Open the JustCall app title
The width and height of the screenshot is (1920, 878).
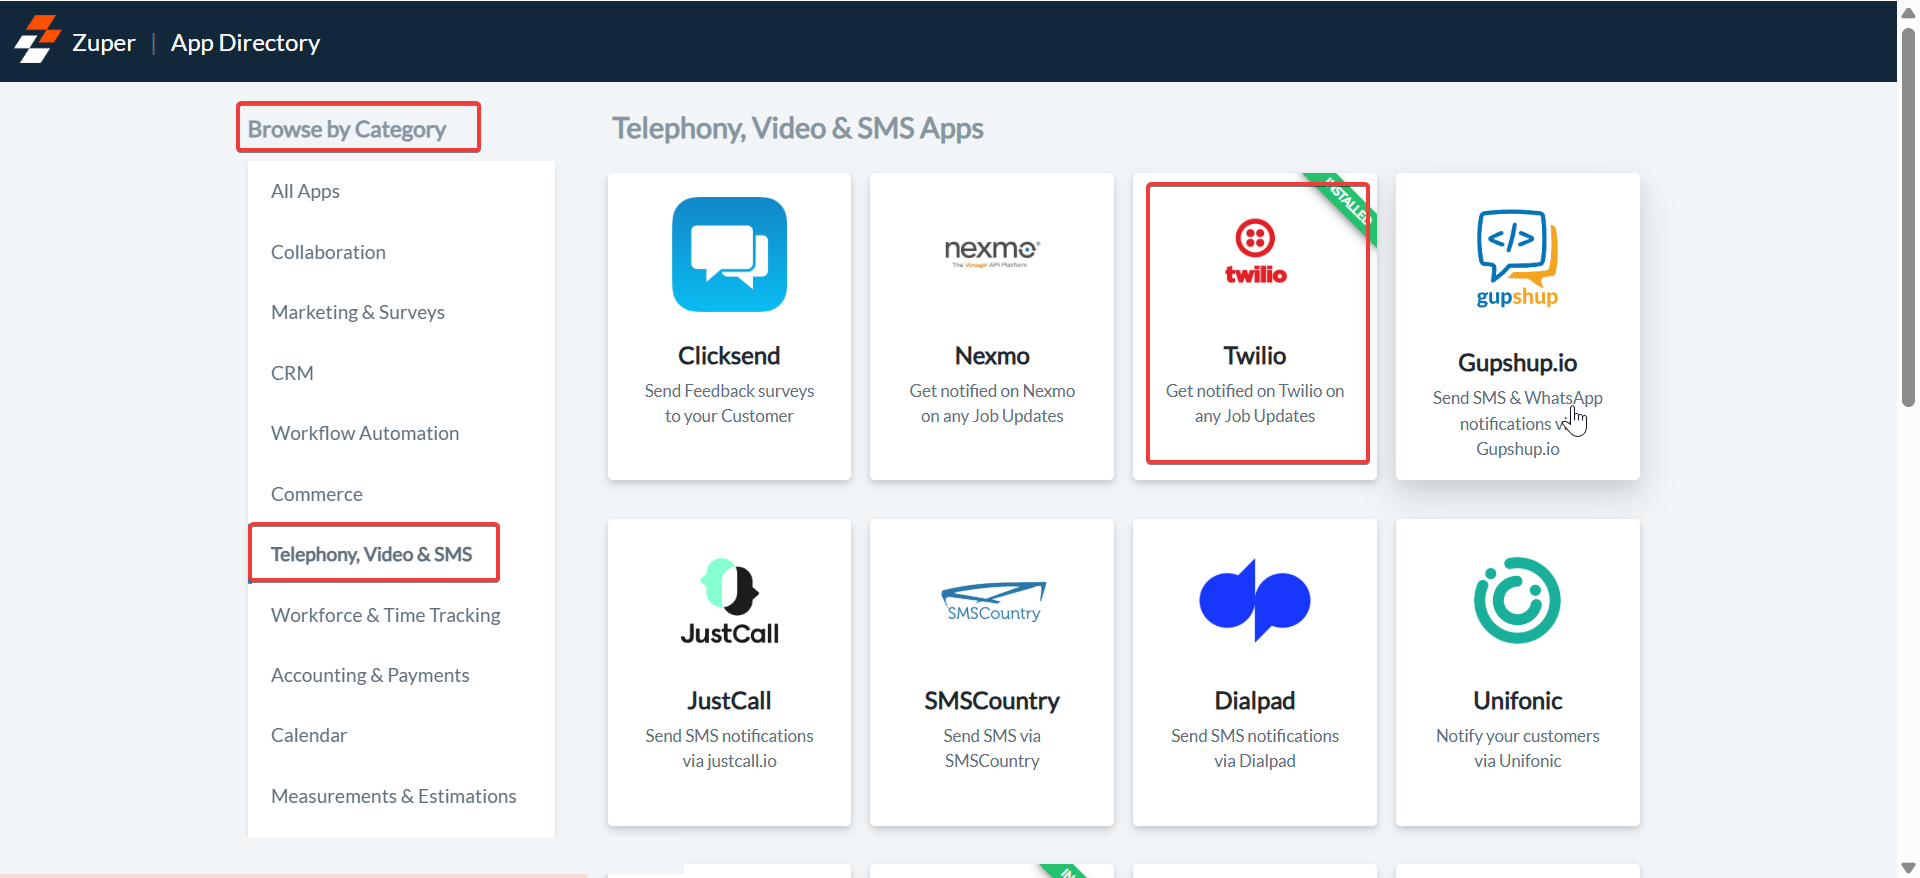pos(729,701)
